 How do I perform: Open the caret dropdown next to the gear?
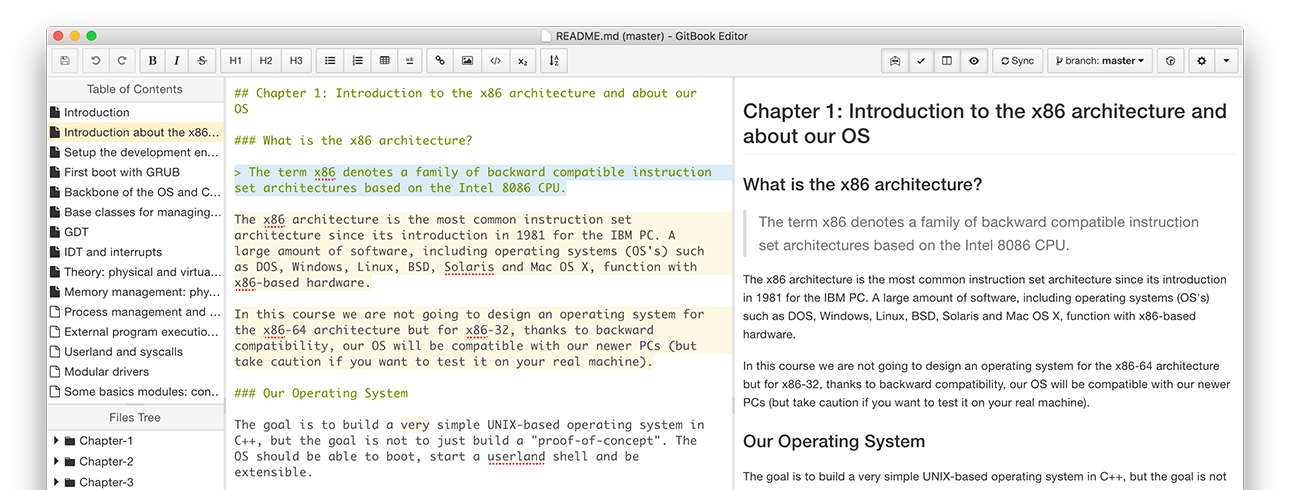point(1227,61)
